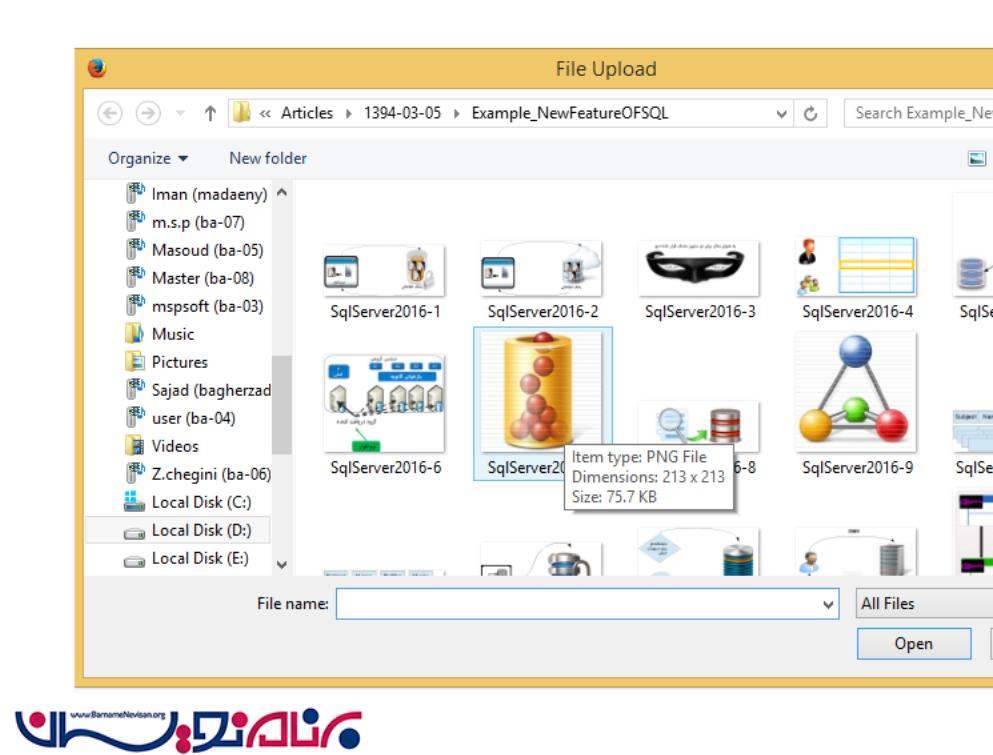Select the SqlServer2016-1 thumbnail
This screenshot has width=993, height=755.
click(384, 270)
